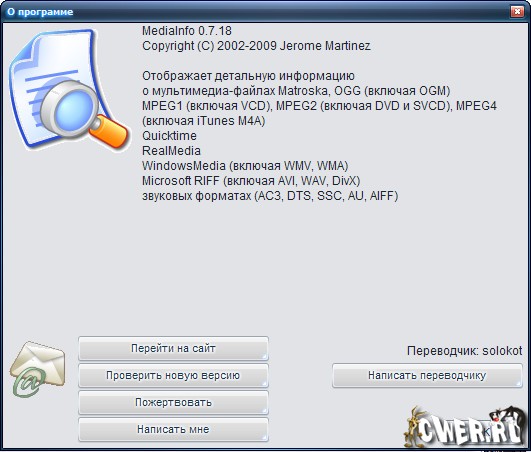Click the MediaInfo document magnifier logo

(69, 90)
